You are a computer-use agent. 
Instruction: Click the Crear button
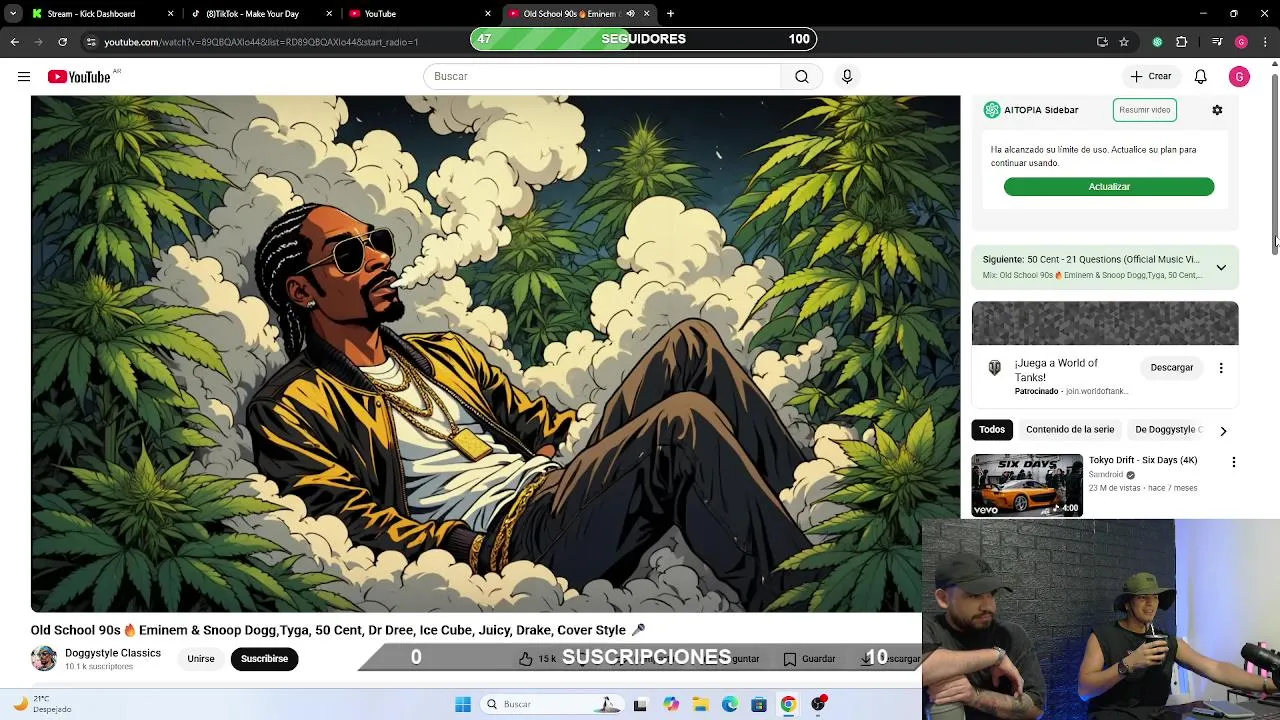[1150, 76]
